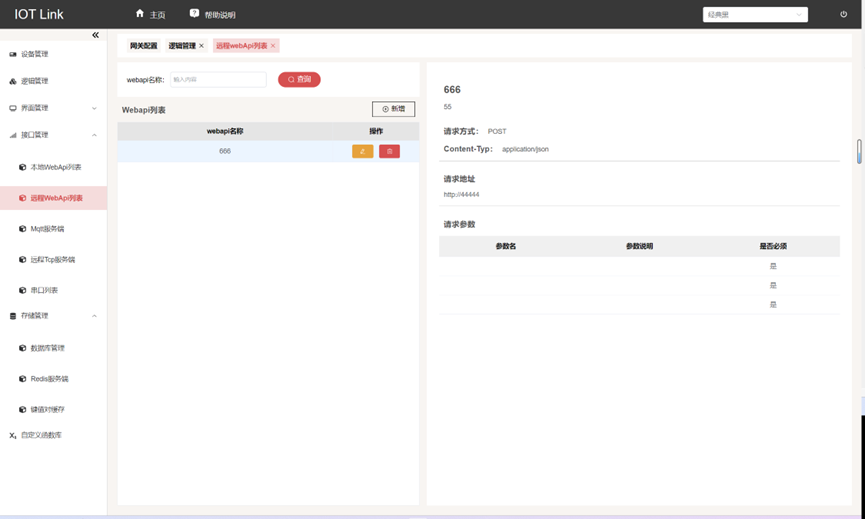
Task: Click the power logout icon
Action: coord(843,14)
